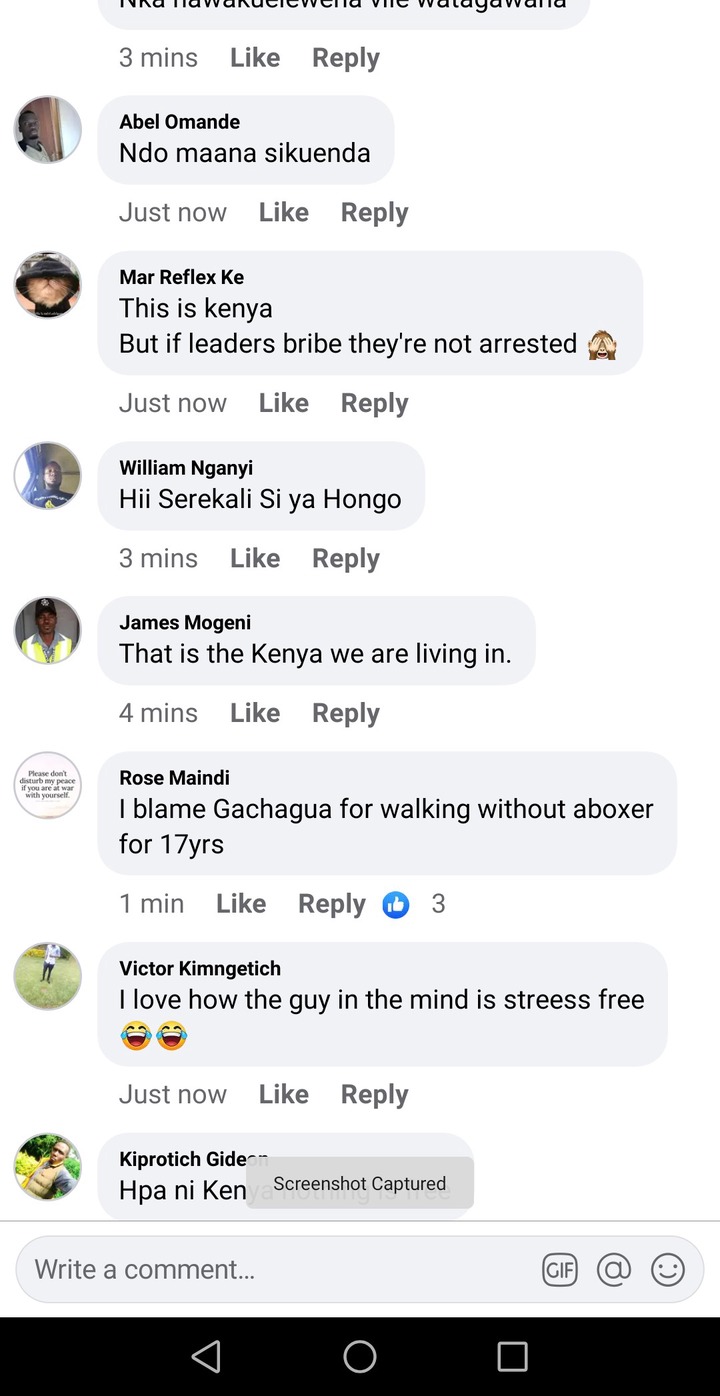Screen dimensions: 720x1396
Task: Reply to Victor Kimngetich's comment
Action: (374, 1094)
